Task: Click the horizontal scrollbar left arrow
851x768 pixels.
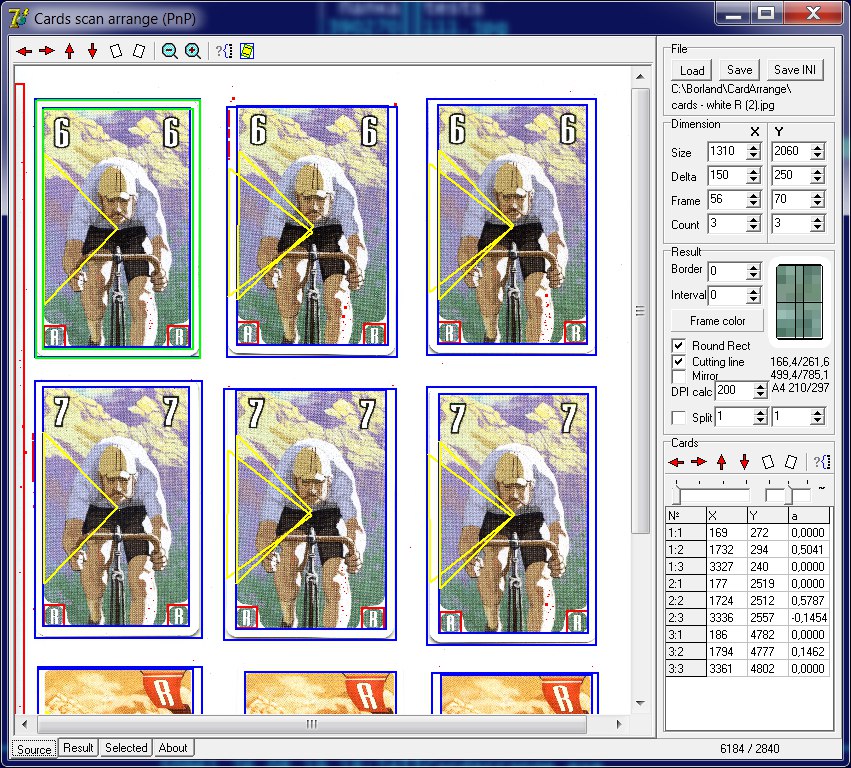Action: pos(24,724)
